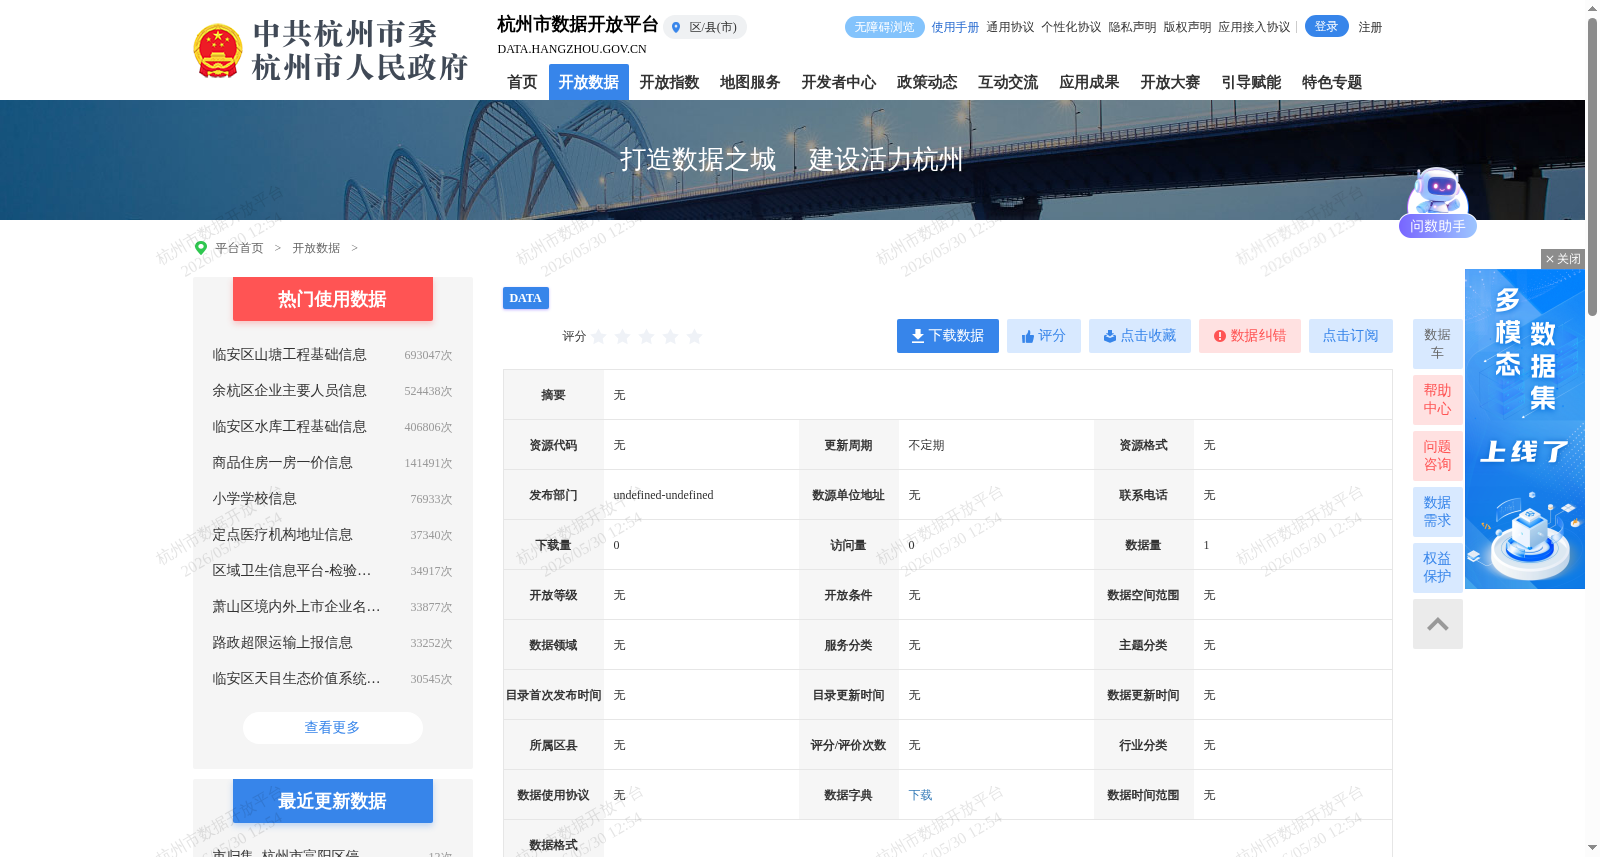Rate four stars in 评分
1600x857 pixels.
coord(671,337)
